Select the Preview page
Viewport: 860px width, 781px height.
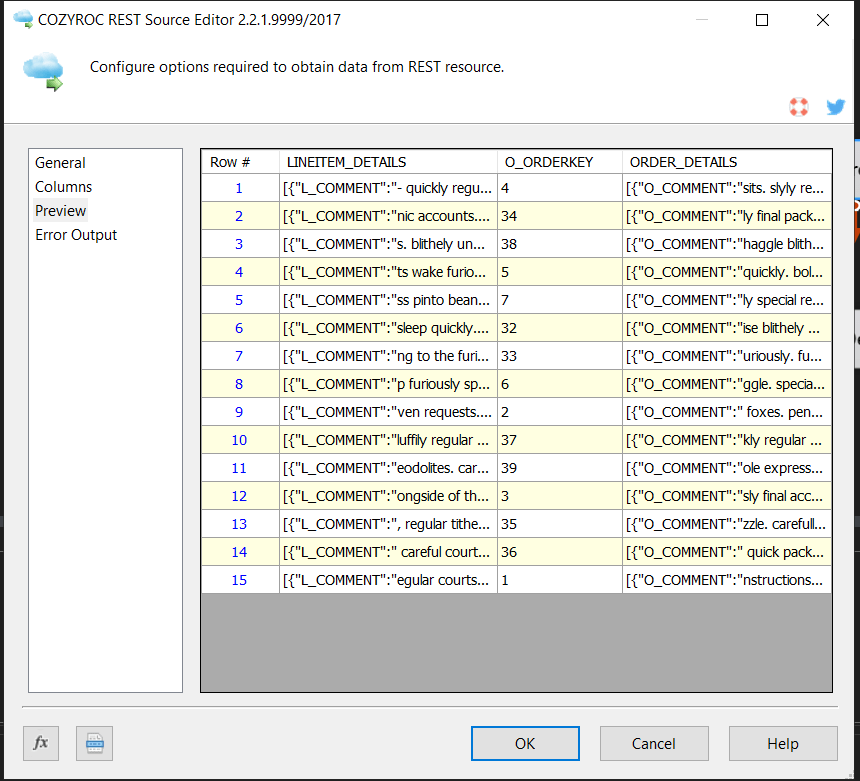60,211
